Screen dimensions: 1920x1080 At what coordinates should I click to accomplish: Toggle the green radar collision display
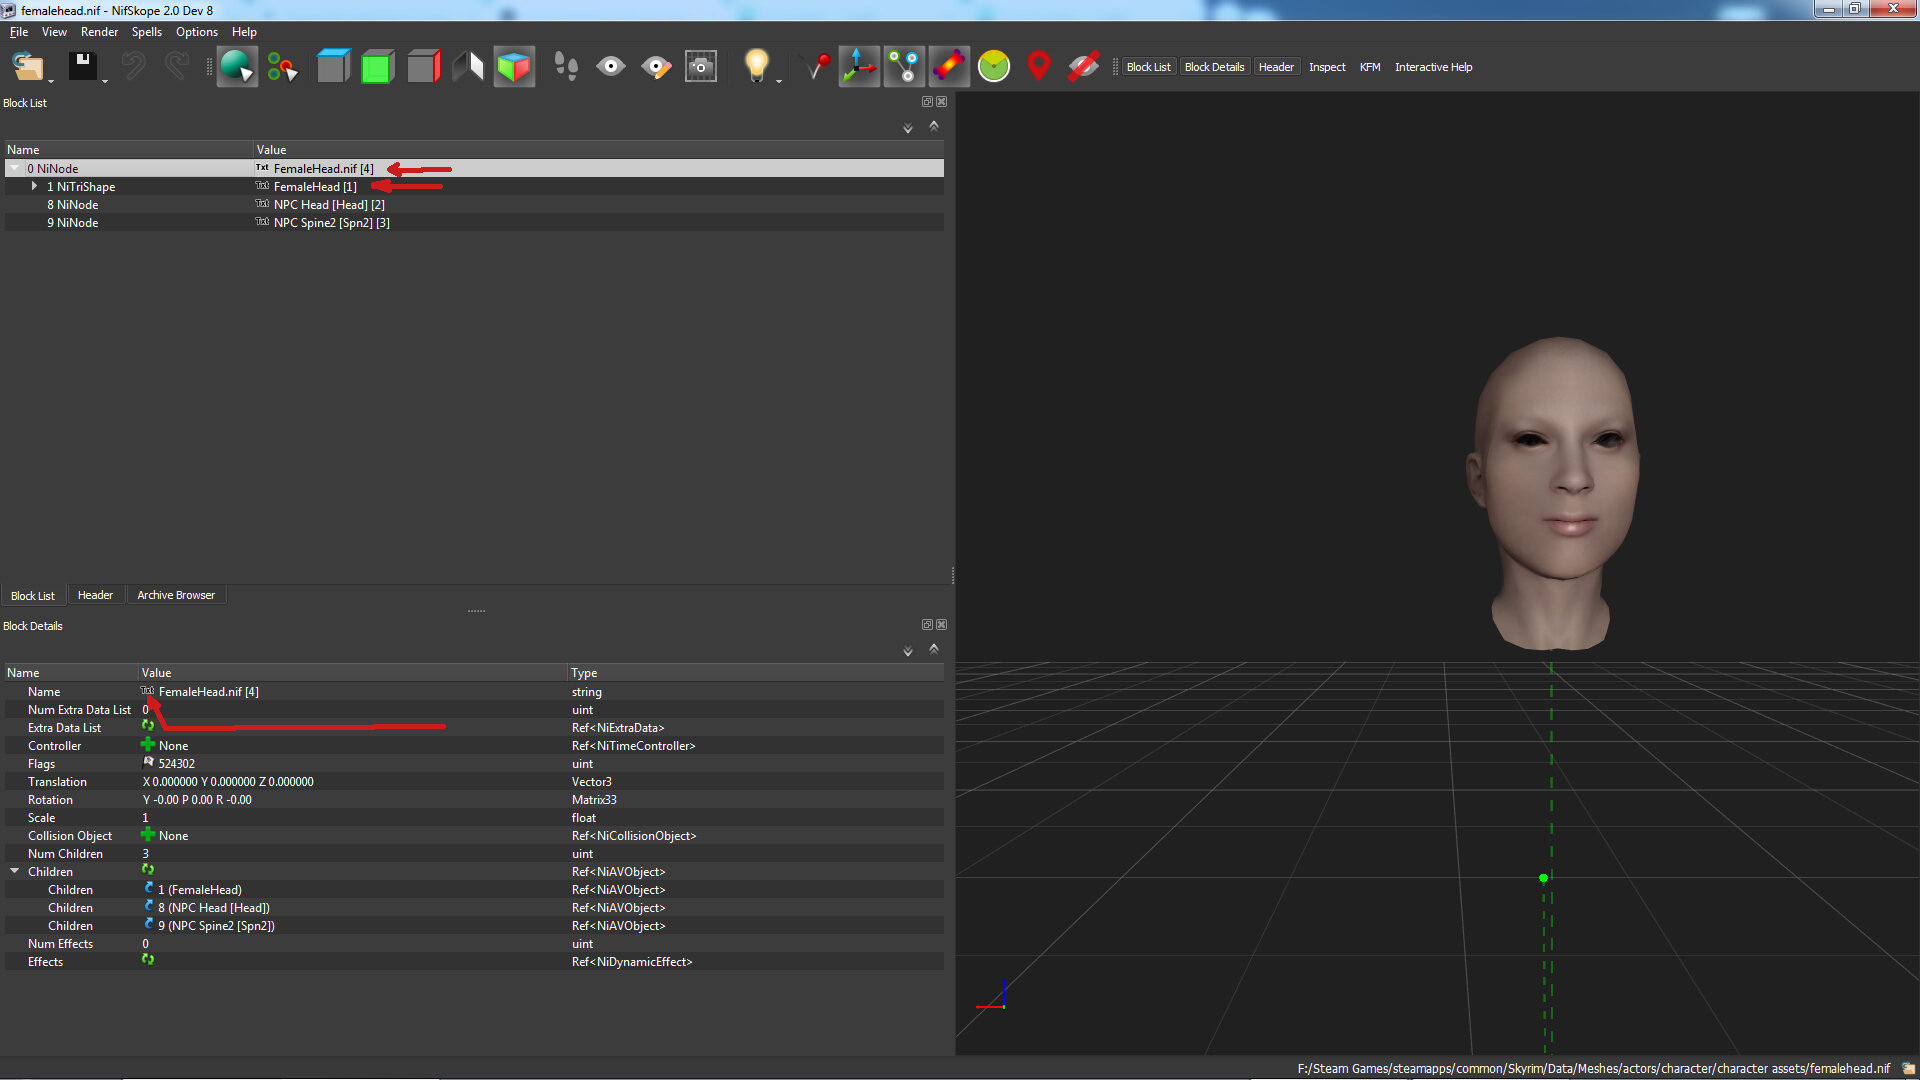click(994, 67)
